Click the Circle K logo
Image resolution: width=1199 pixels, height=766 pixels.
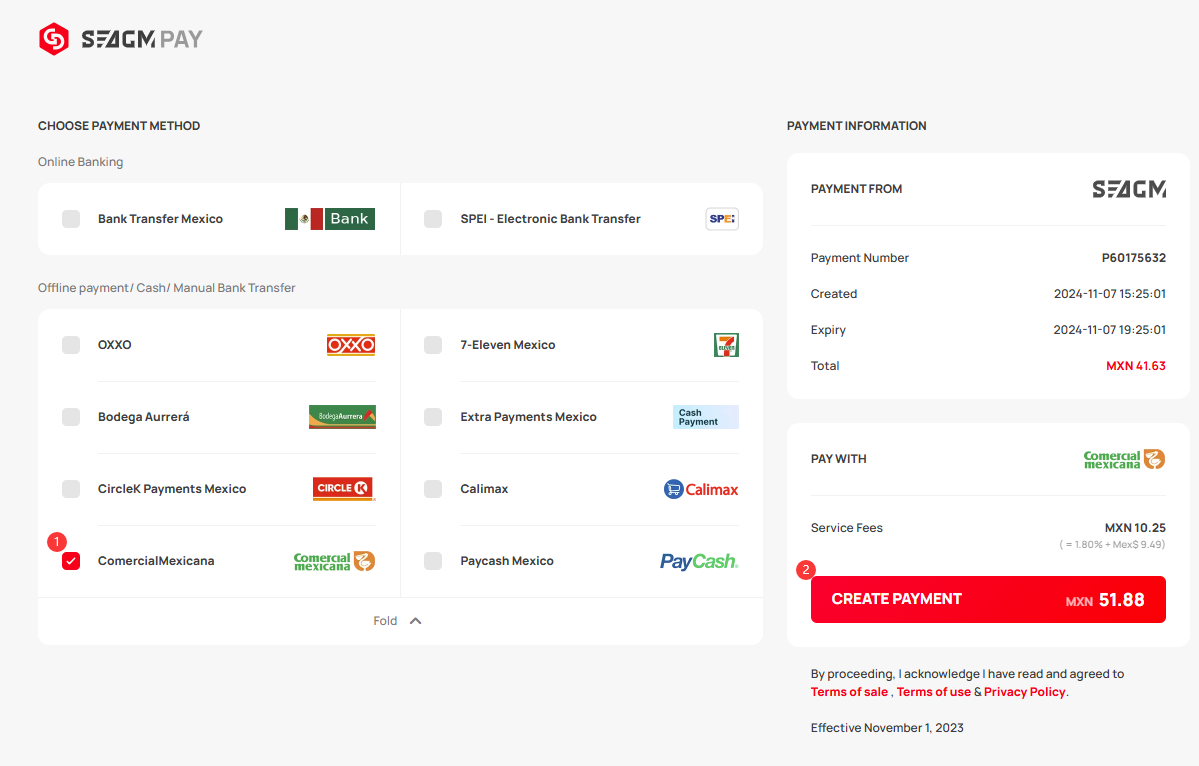[344, 488]
